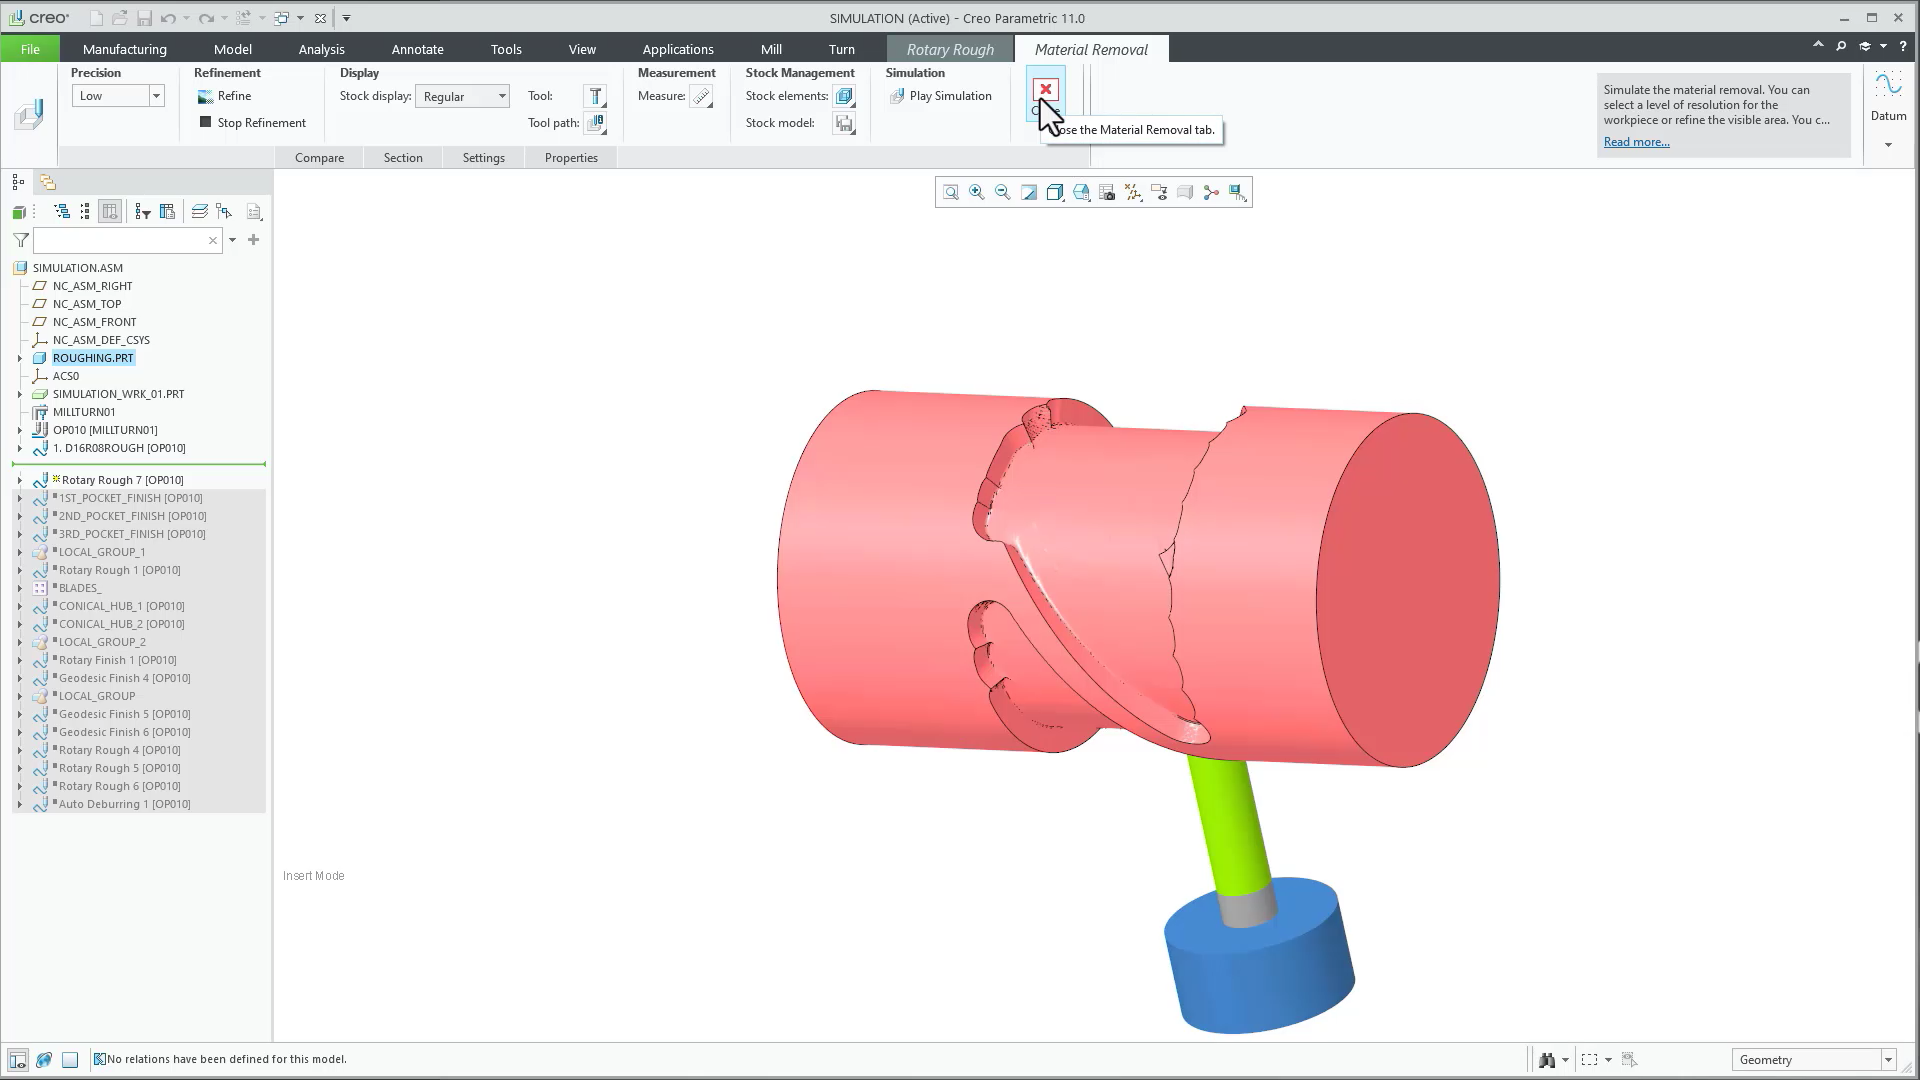Click the Stock elements icon

(x=844, y=96)
